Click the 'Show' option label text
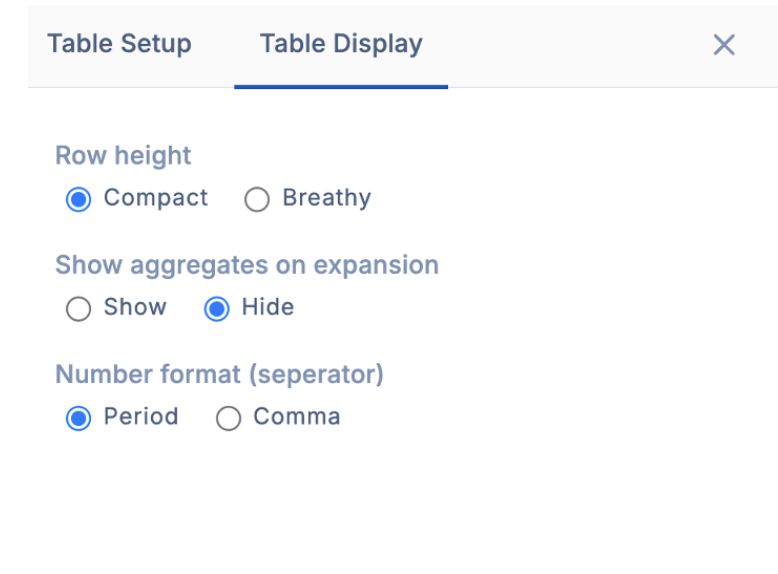The width and height of the screenshot is (778, 574). click(x=135, y=307)
